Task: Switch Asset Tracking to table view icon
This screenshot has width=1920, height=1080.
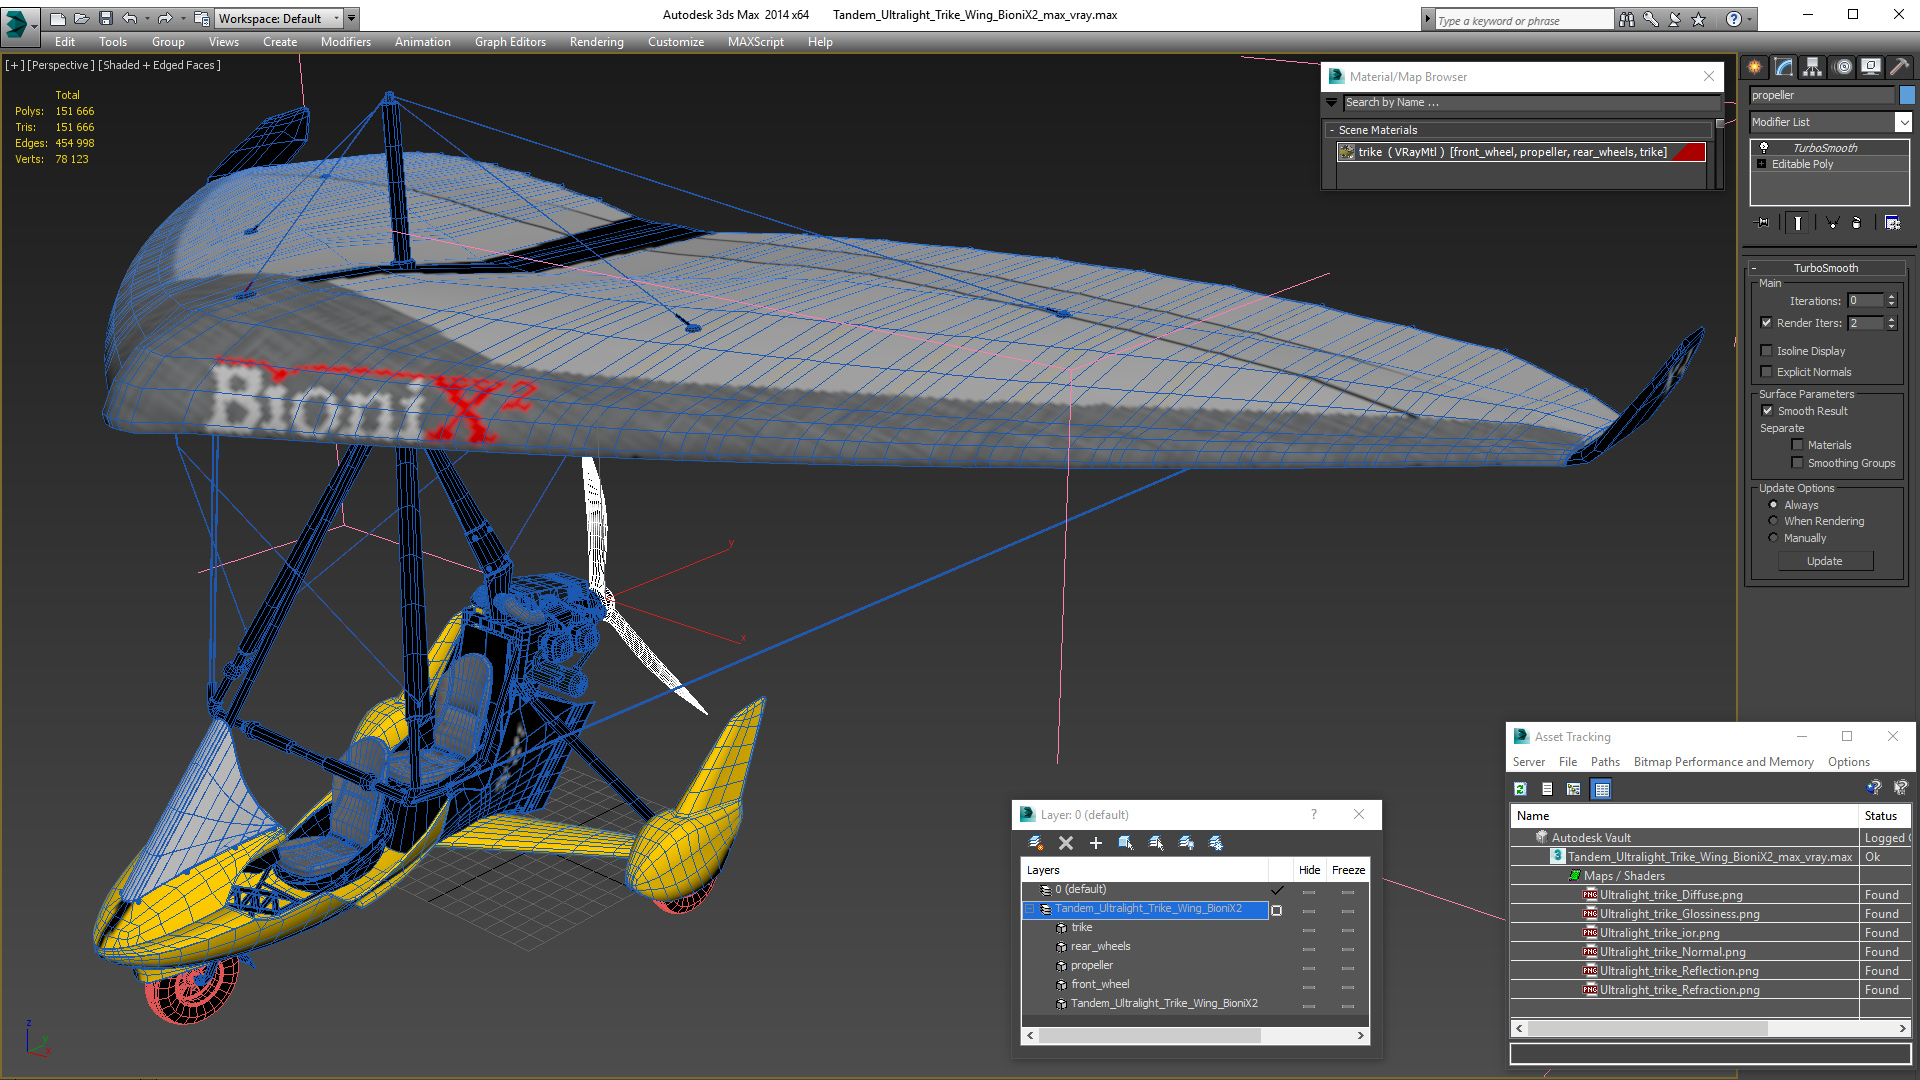Action: pos(1602,789)
